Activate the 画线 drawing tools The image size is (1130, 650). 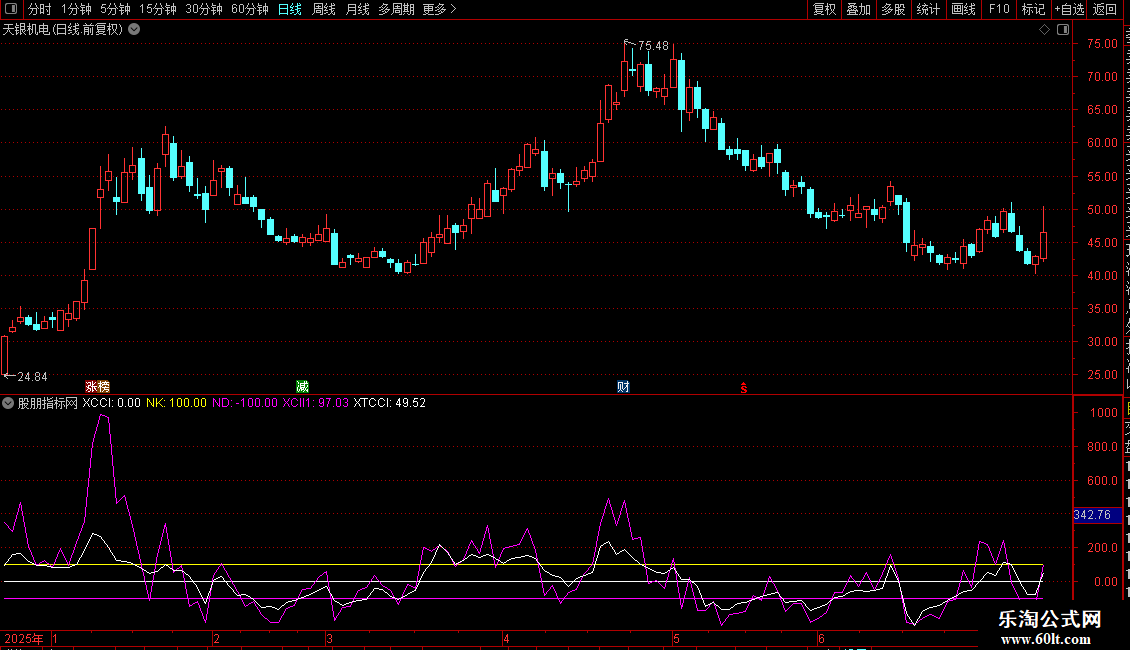pos(964,9)
